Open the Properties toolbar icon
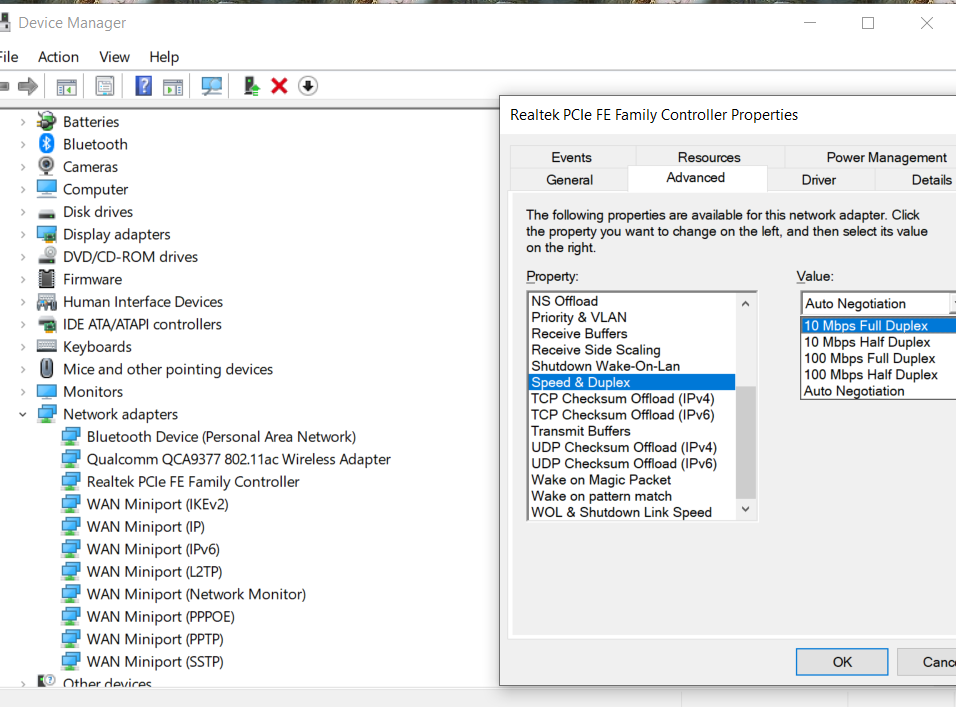Viewport: 956px width, 707px height. [105, 87]
